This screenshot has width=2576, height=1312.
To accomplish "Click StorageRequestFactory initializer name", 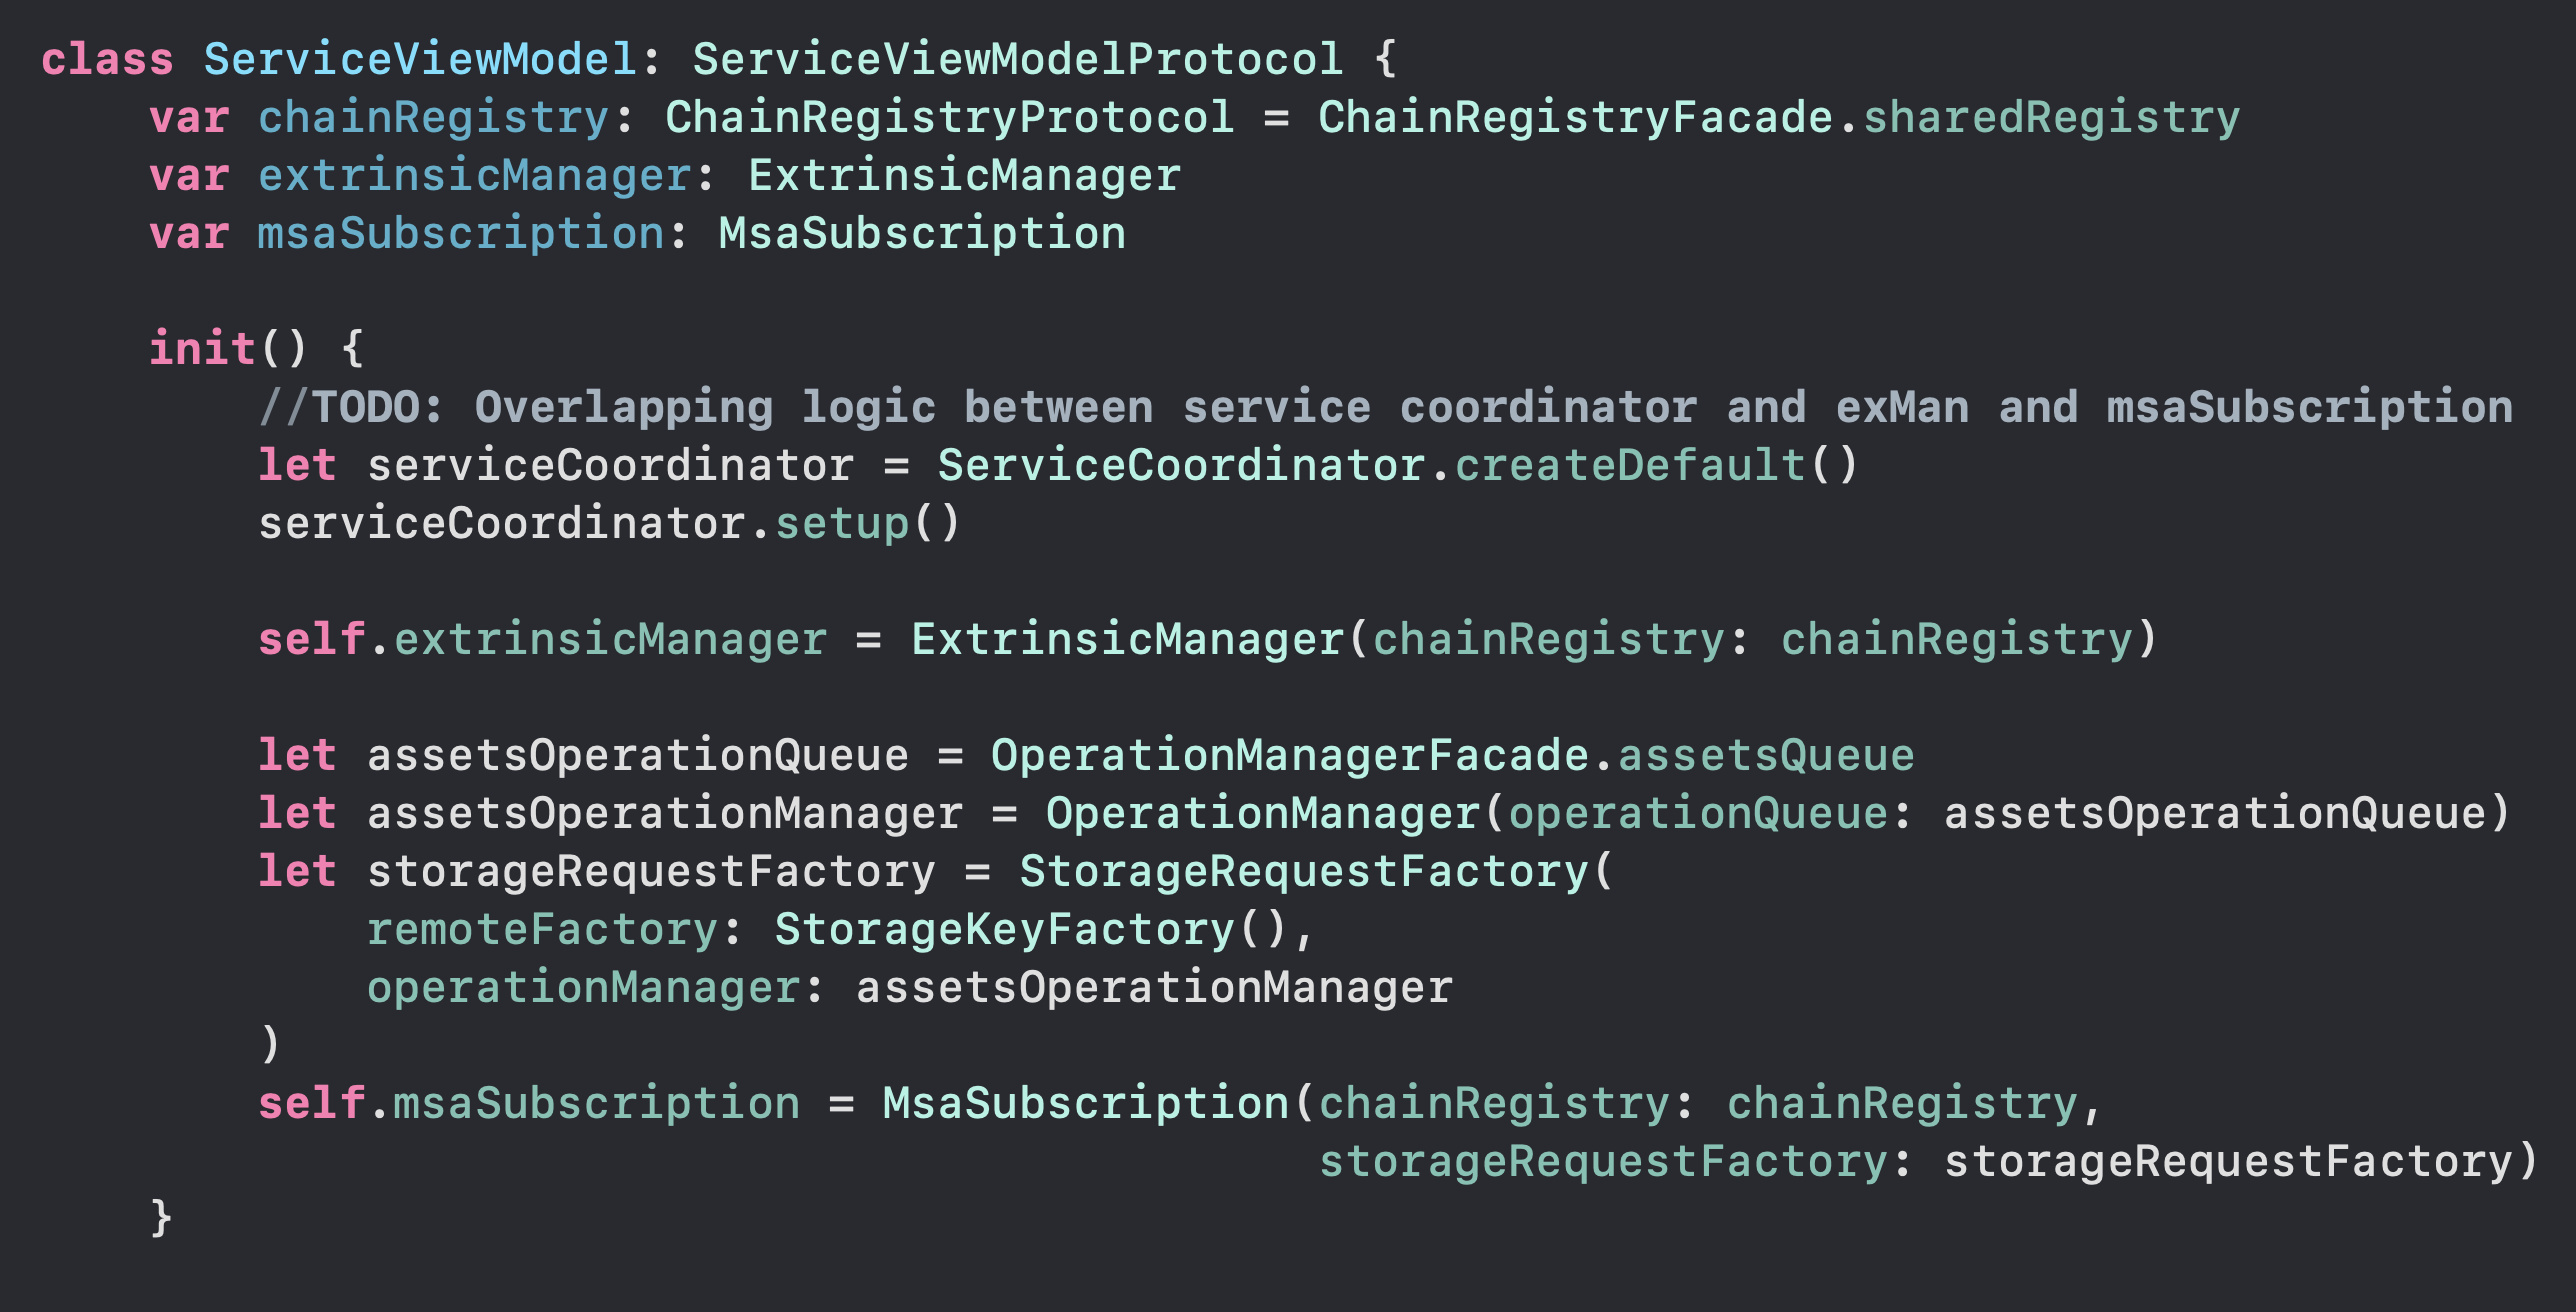I will point(1304,871).
